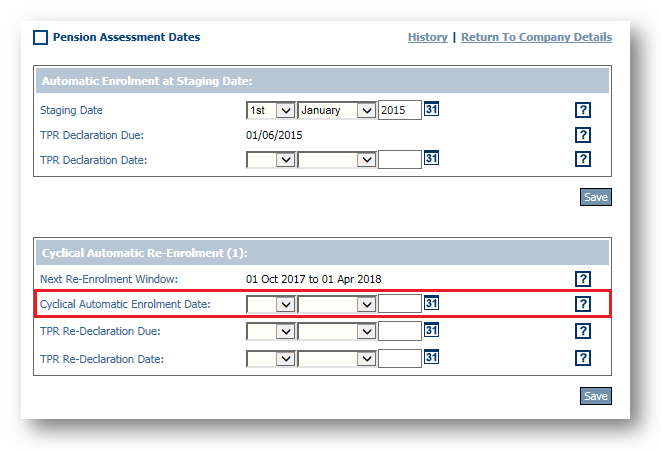The height and width of the screenshot is (450, 661).
Task: Click help icon for Staging Date
Action: [583, 110]
